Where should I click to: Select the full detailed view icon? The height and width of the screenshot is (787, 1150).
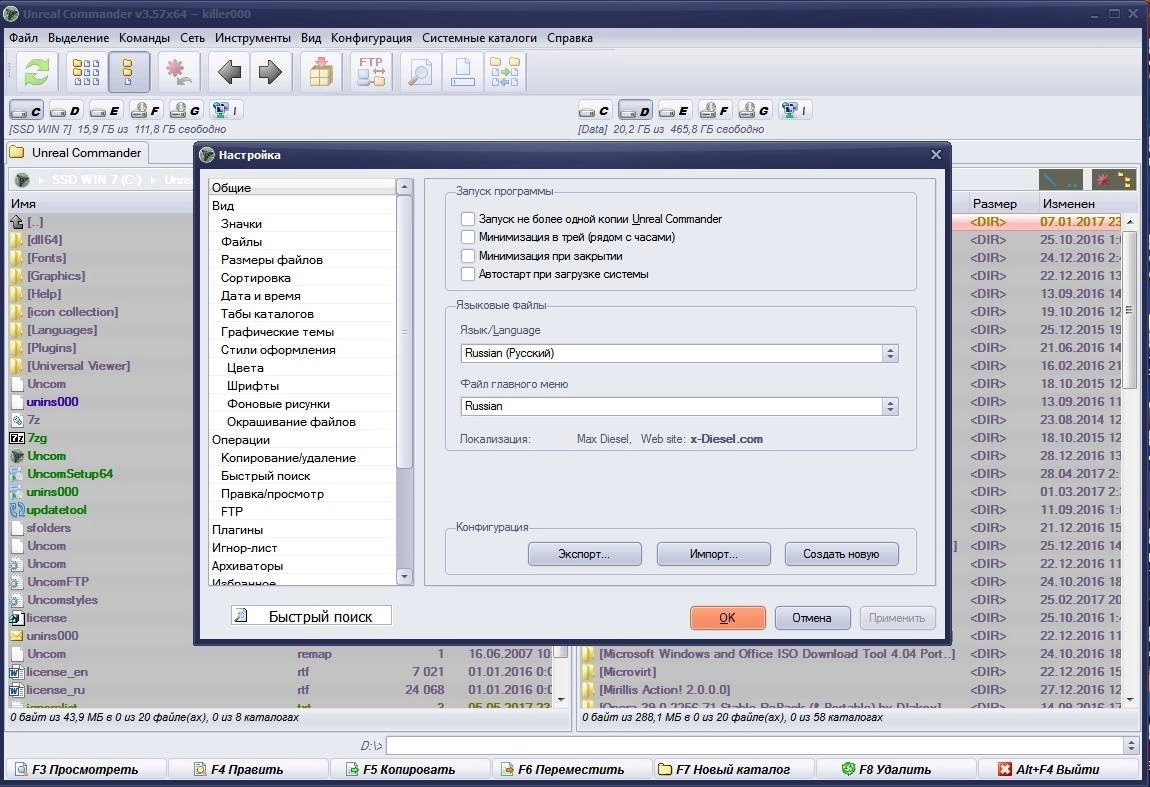128,72
